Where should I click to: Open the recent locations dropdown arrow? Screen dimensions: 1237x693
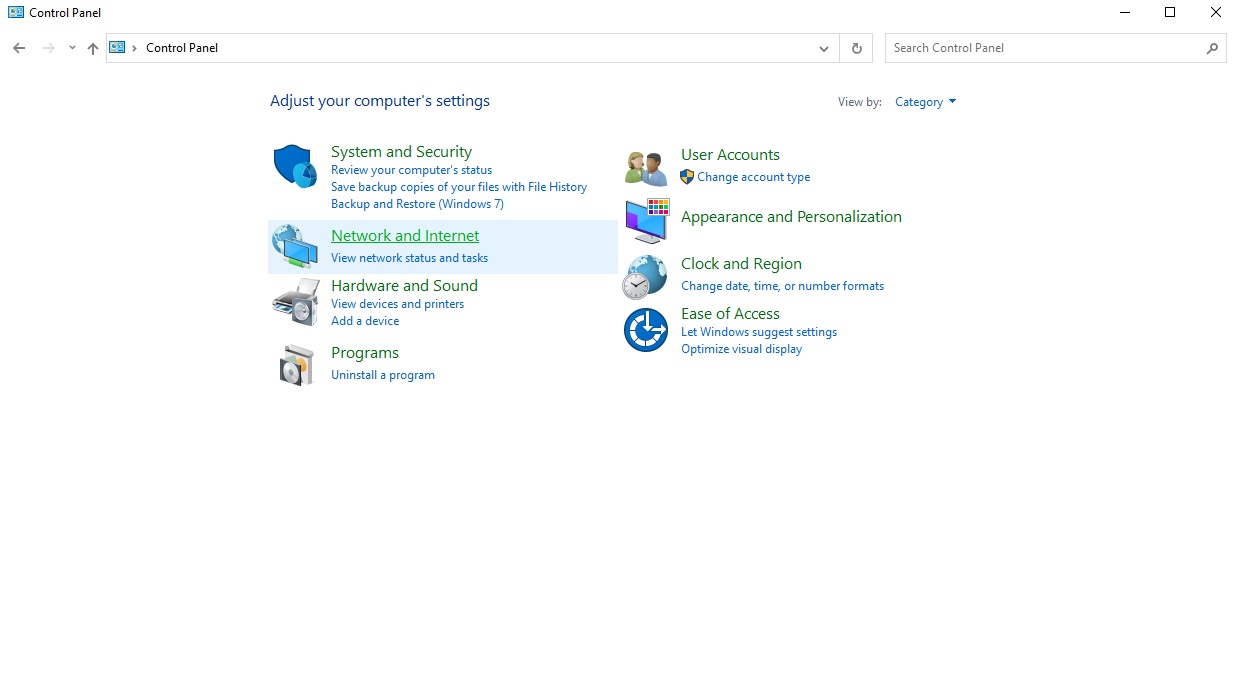(72, 48)
